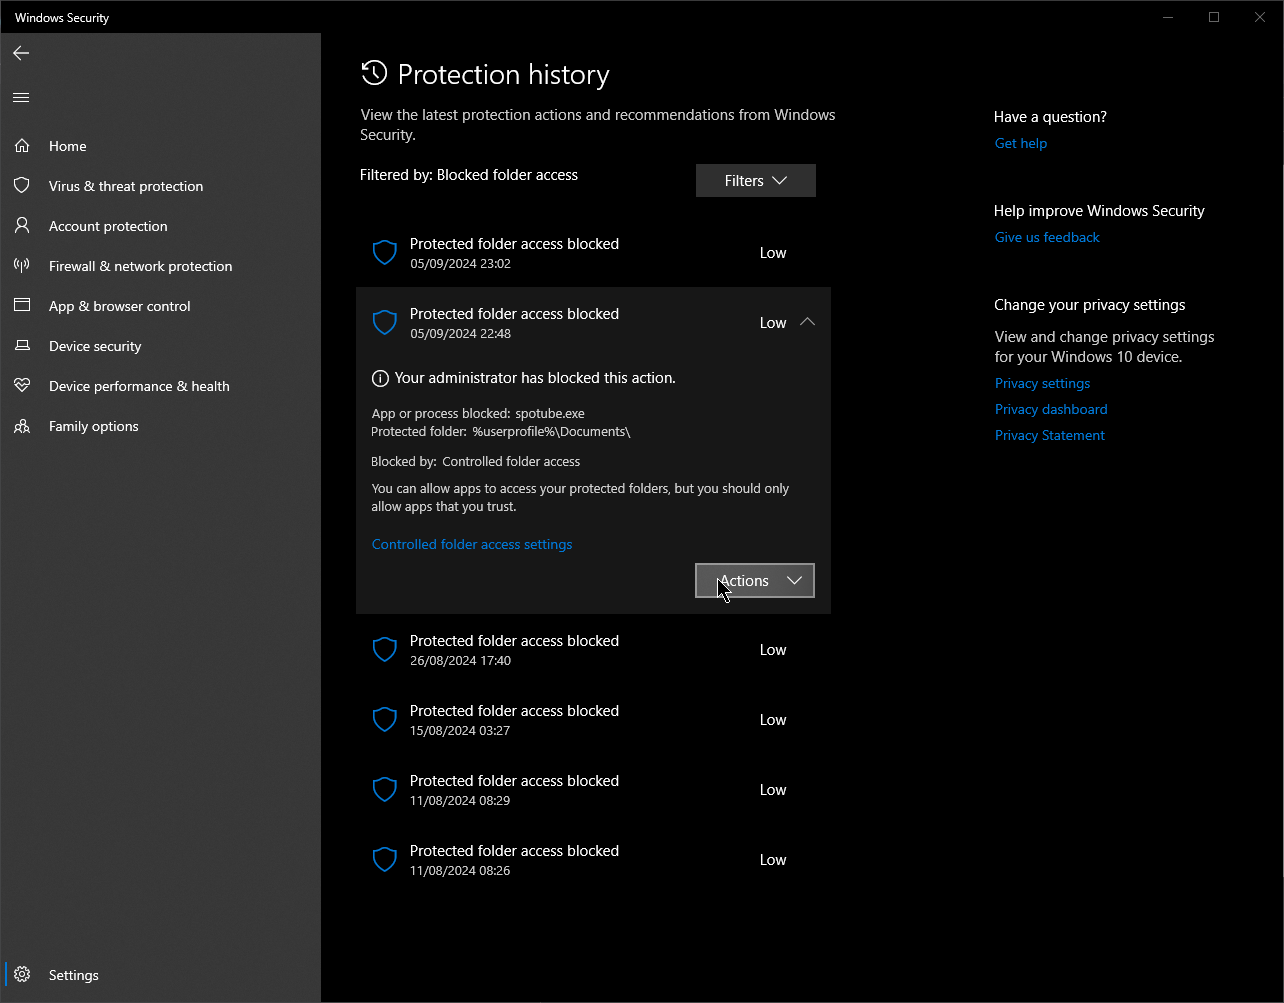Click the Device security laptop icon
This screenshot has width=1284, height=1003.
click(22, 346)
